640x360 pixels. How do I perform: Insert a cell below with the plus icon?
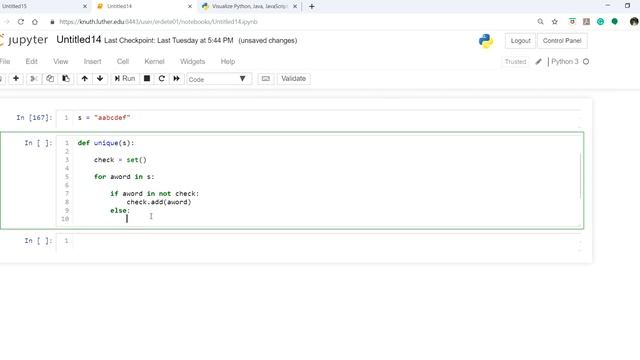tap(16, 78)
